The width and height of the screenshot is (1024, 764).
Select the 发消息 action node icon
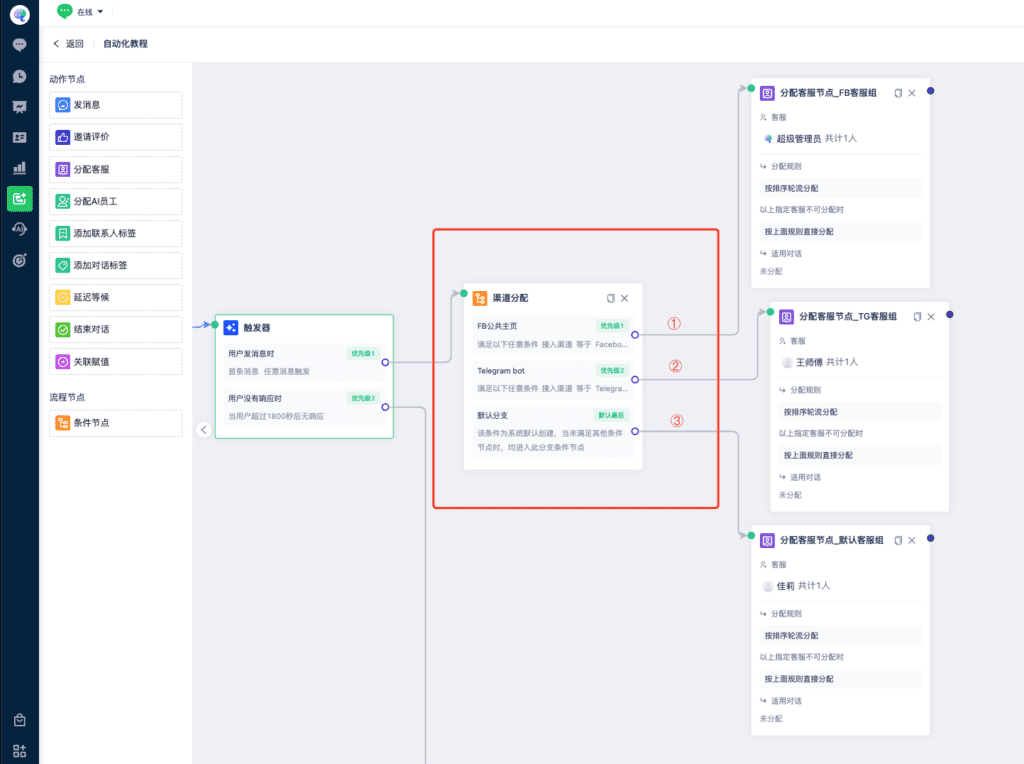[63, 105]
